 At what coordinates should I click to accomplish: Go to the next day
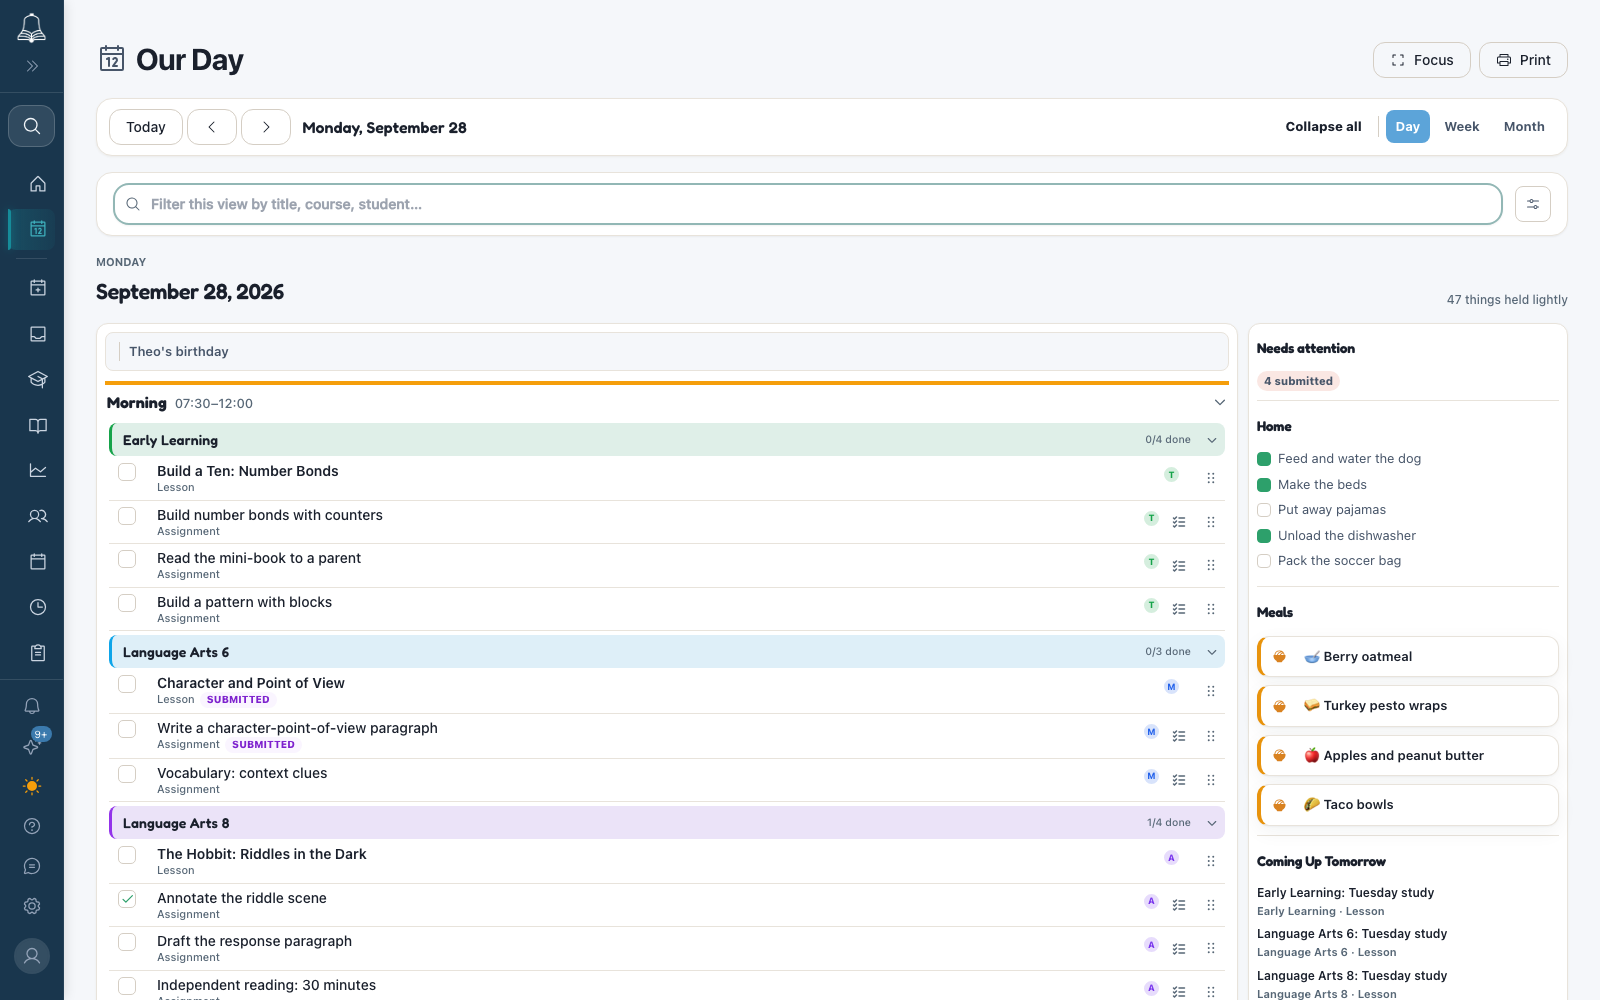[266, 127]
